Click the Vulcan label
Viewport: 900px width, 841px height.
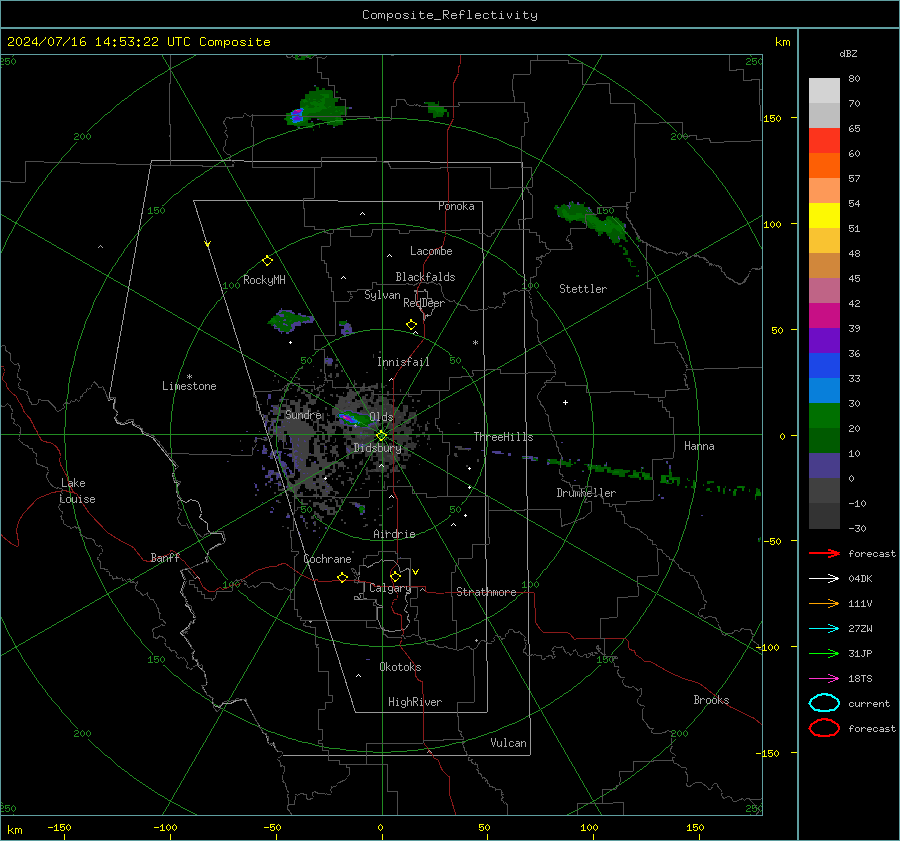pos(508,743)
